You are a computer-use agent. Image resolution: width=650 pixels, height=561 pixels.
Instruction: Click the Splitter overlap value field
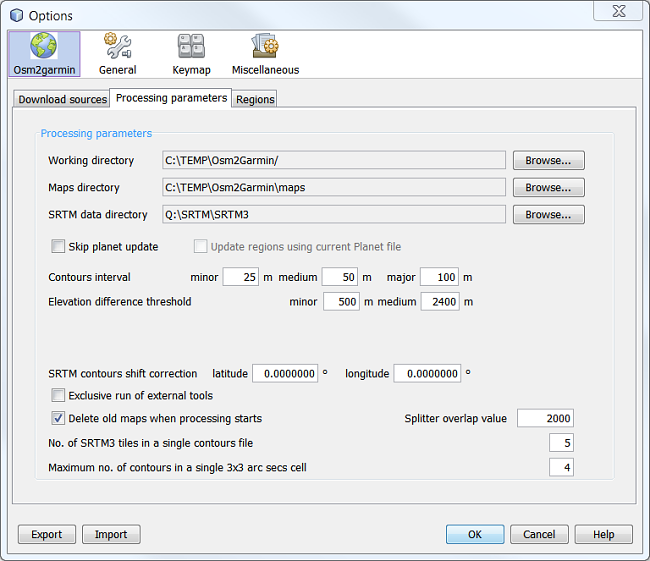[546, 418]
